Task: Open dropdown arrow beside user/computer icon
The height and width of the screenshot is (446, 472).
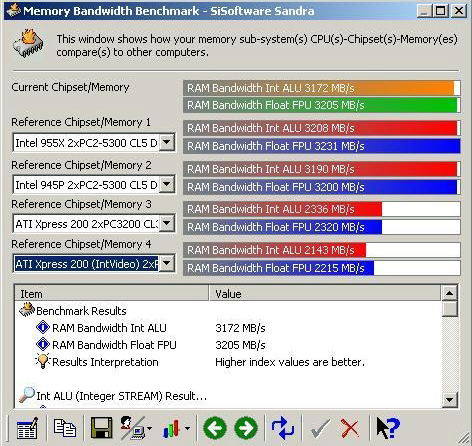Action: (x=149, y=428)
